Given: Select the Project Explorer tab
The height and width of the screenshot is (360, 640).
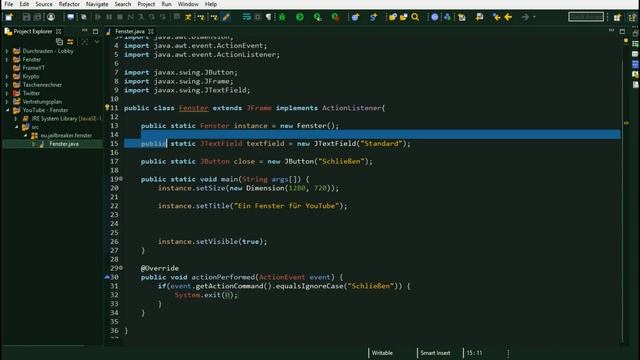Looking at the screenshot, I should click(33, 31).
